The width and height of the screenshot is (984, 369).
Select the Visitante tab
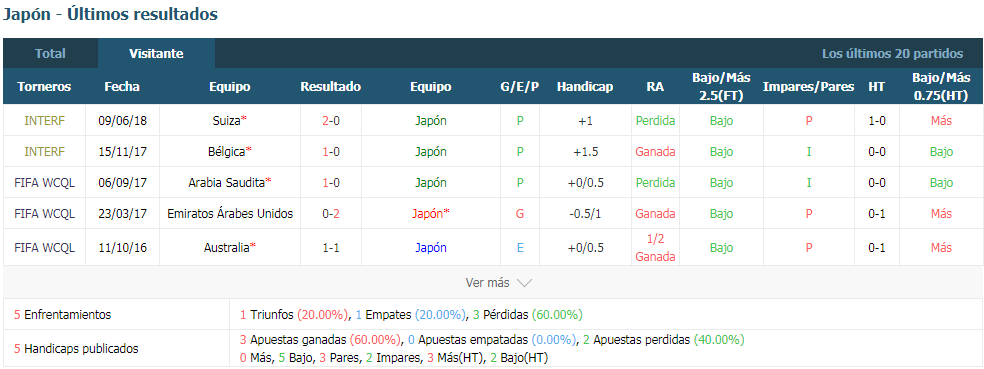pos(156,53)
